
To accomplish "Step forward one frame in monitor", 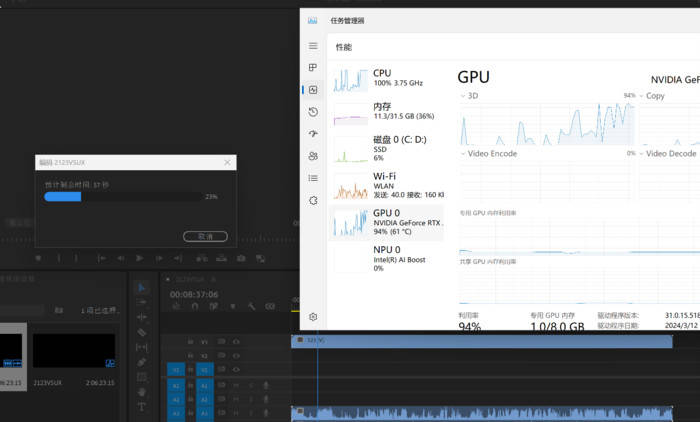I will [159, 258].
